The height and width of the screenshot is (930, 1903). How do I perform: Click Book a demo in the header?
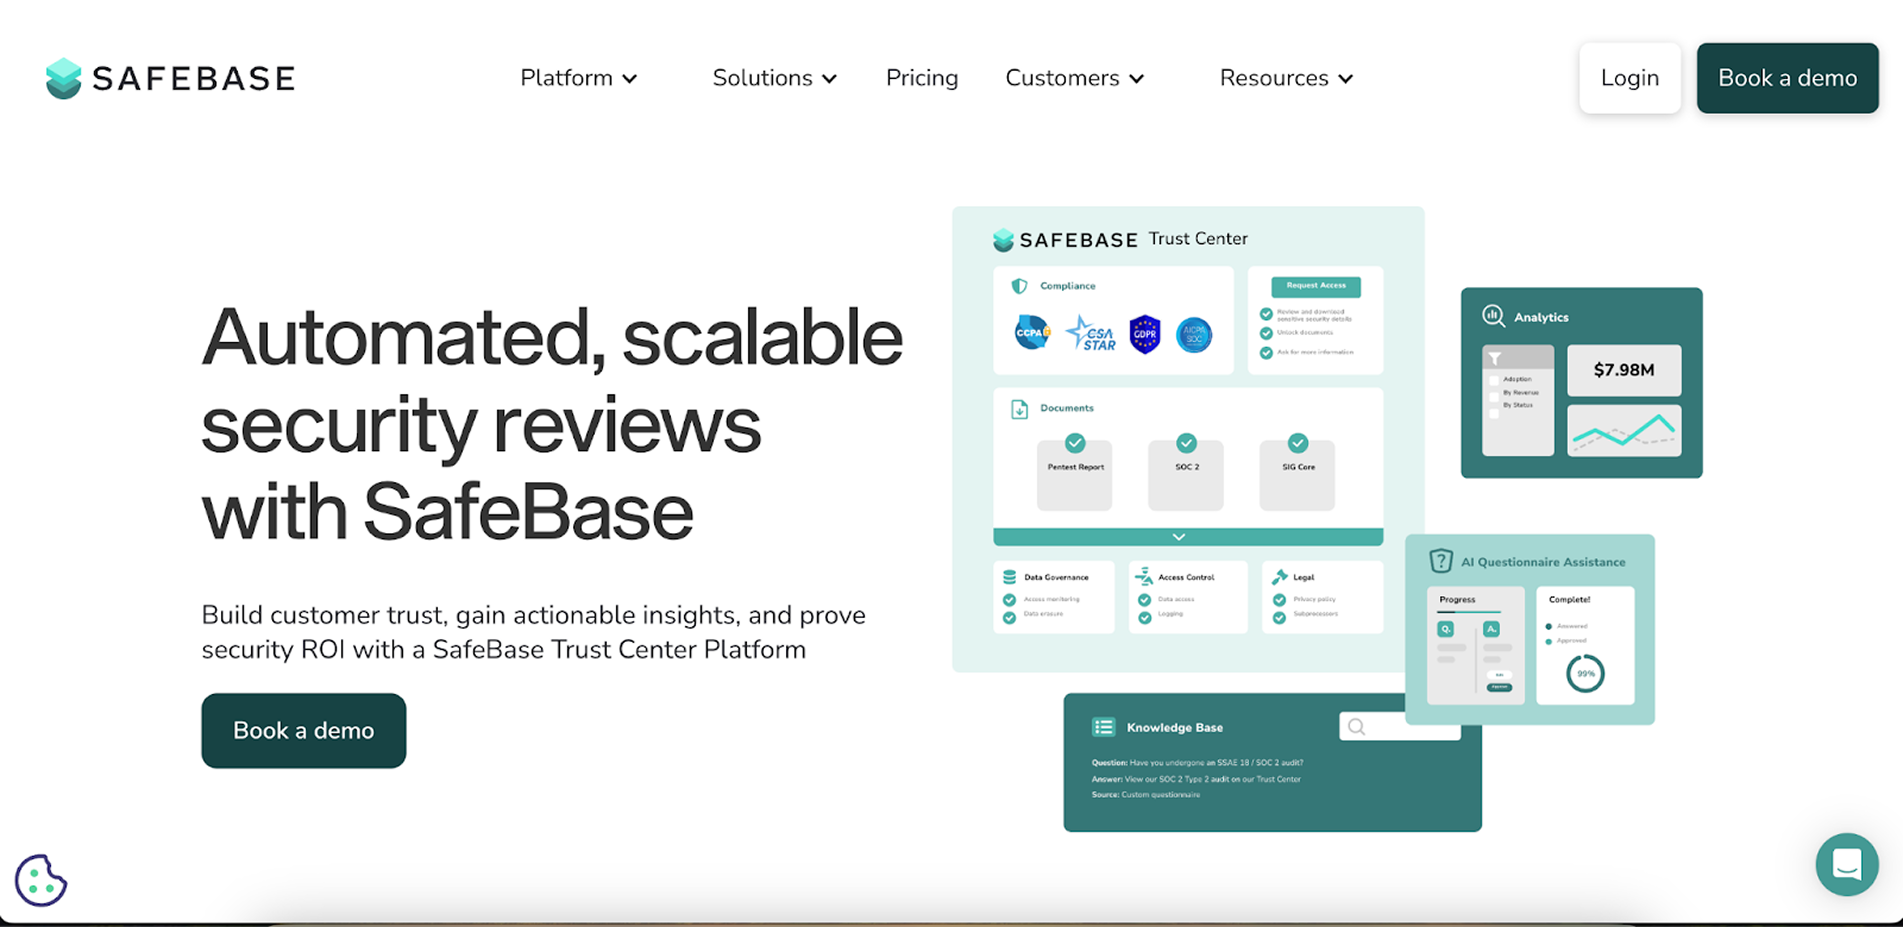coord(1787,78)
